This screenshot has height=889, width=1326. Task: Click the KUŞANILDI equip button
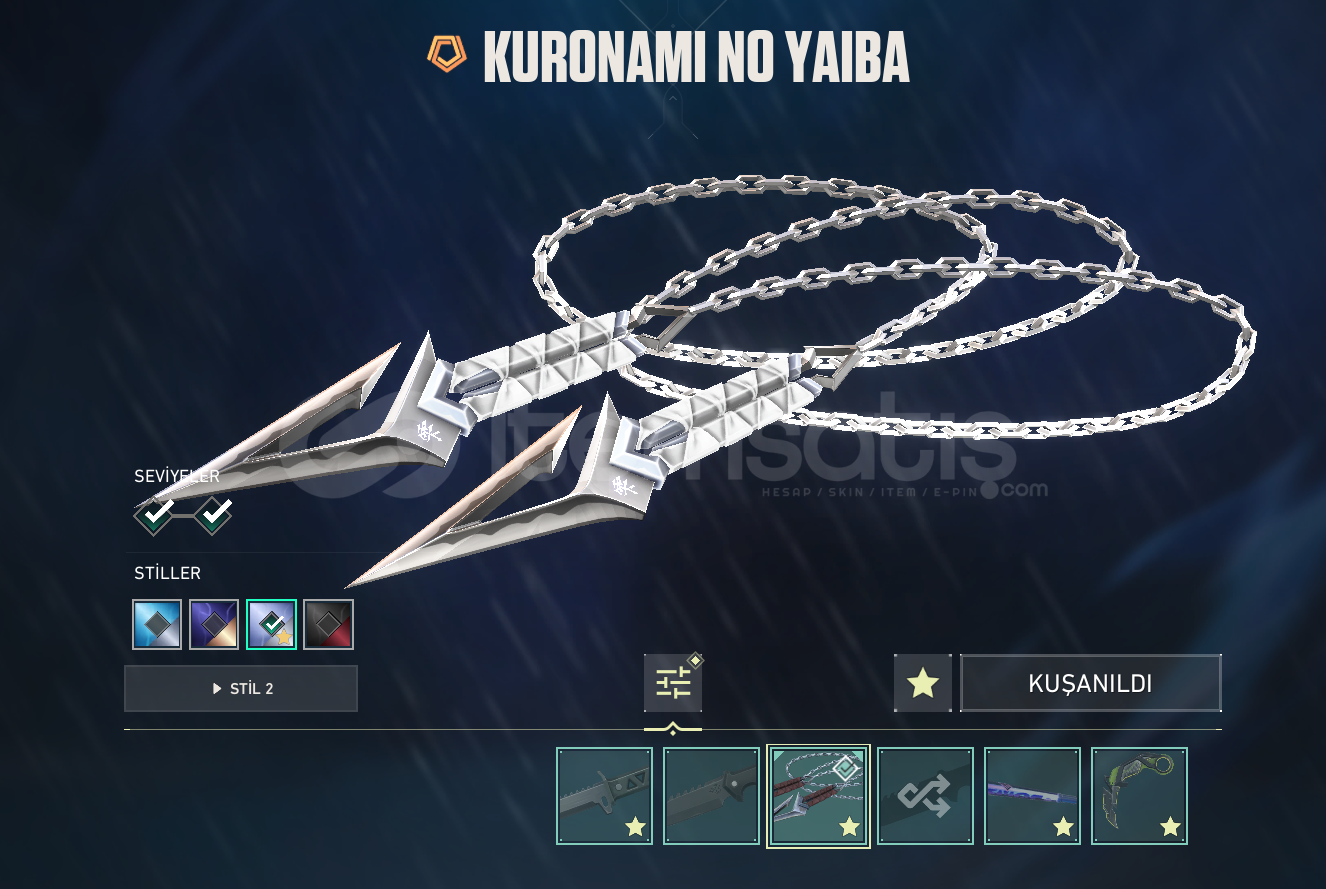1091,683
